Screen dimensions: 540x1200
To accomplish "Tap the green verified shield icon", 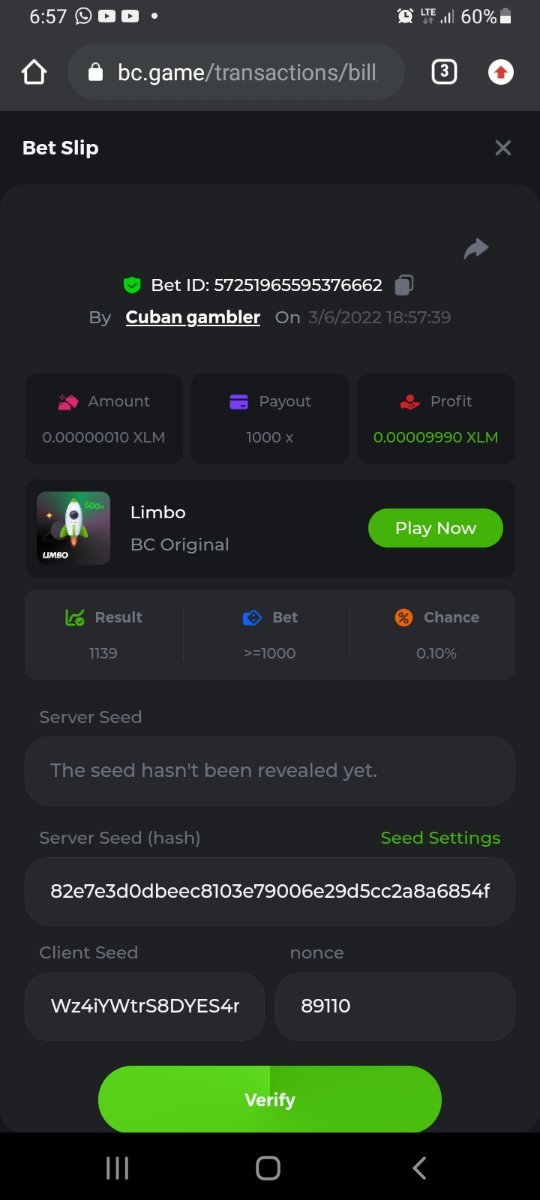I will [132, 285].
